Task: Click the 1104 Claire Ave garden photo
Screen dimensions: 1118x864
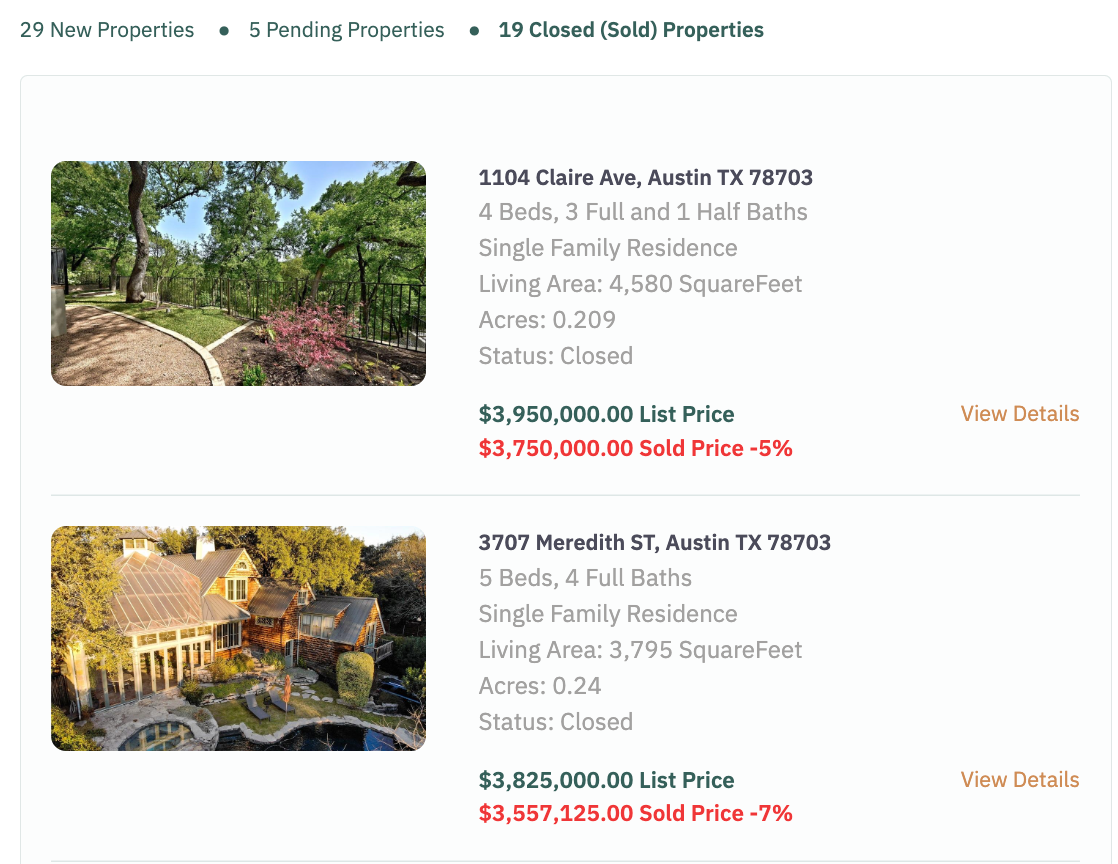Action: point(238,273)
